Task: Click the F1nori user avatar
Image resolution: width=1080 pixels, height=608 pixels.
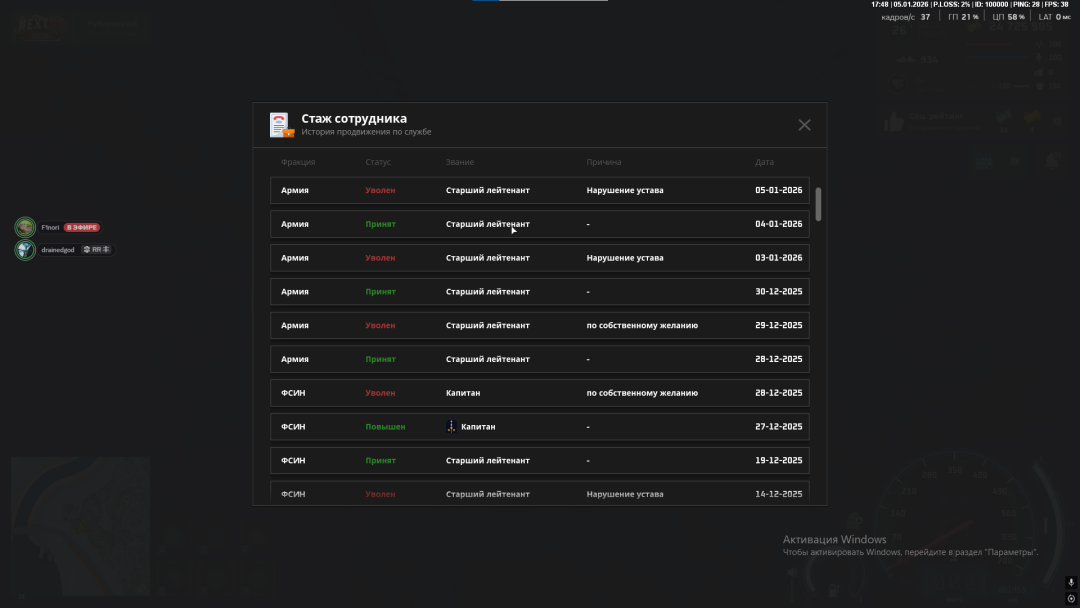Action: (25, 227)
